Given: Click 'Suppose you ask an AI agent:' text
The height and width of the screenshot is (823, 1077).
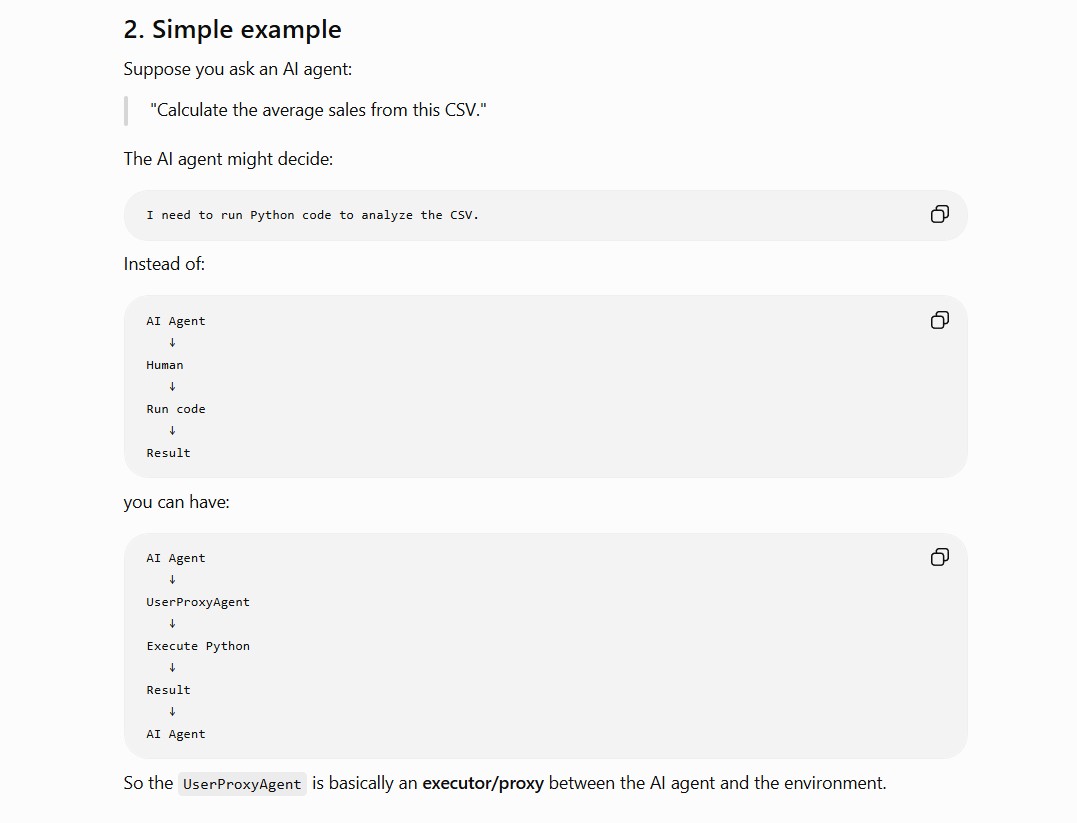Looking at the screenshot, I should (x=238, y=69).
